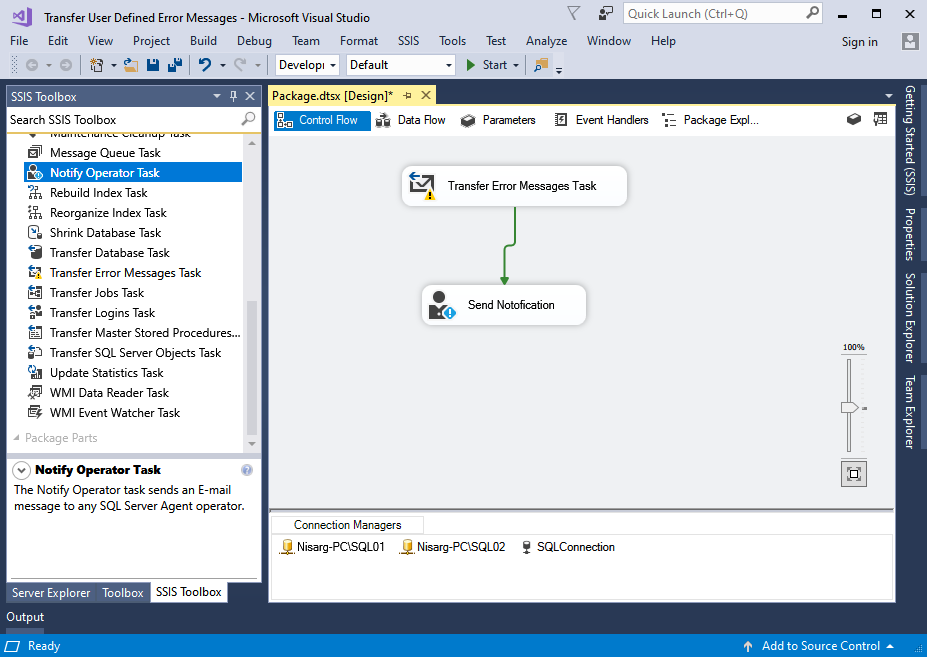Toggle pin on the Package.dtsx tab
The image size is (927, 657).
[x=407, y=95]
